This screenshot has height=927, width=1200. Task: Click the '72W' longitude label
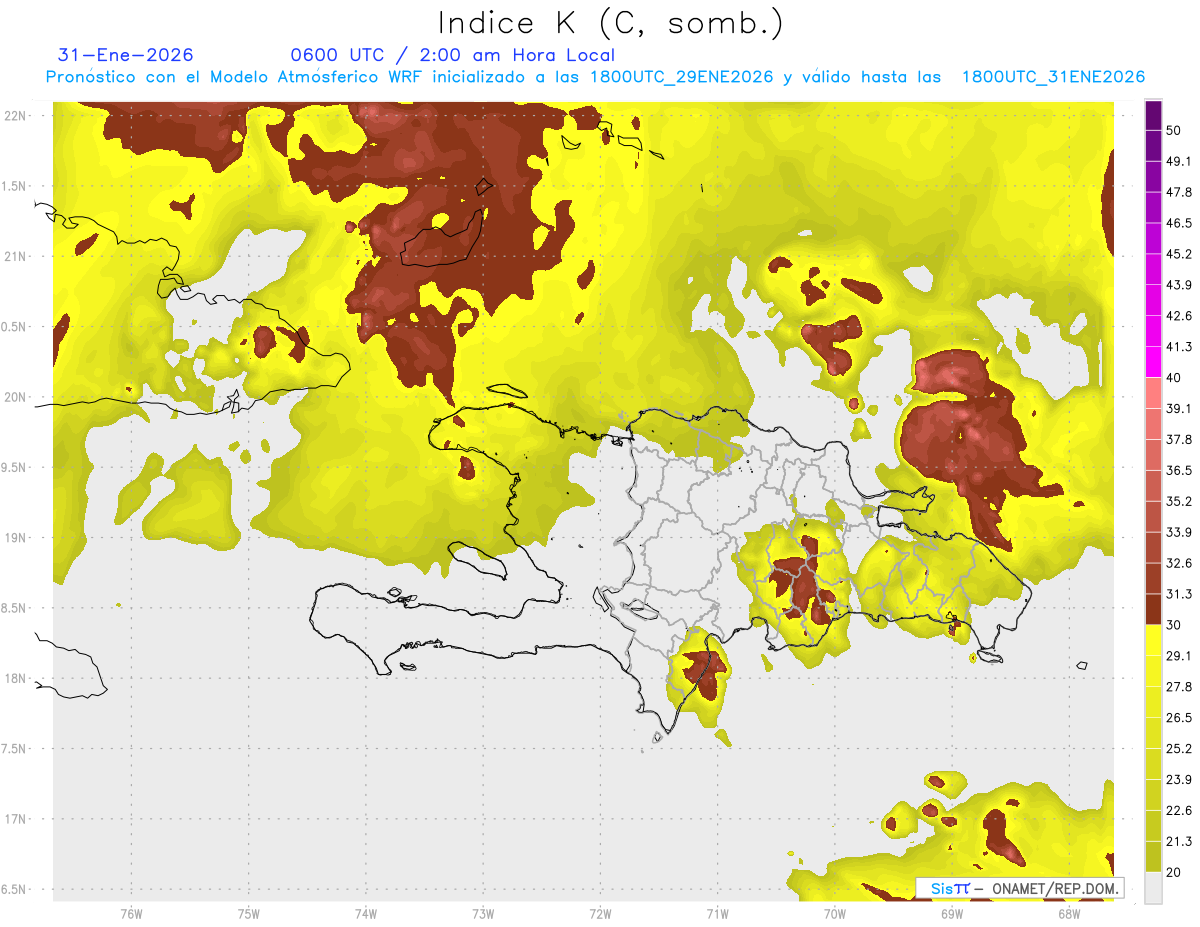pos(600,913)
